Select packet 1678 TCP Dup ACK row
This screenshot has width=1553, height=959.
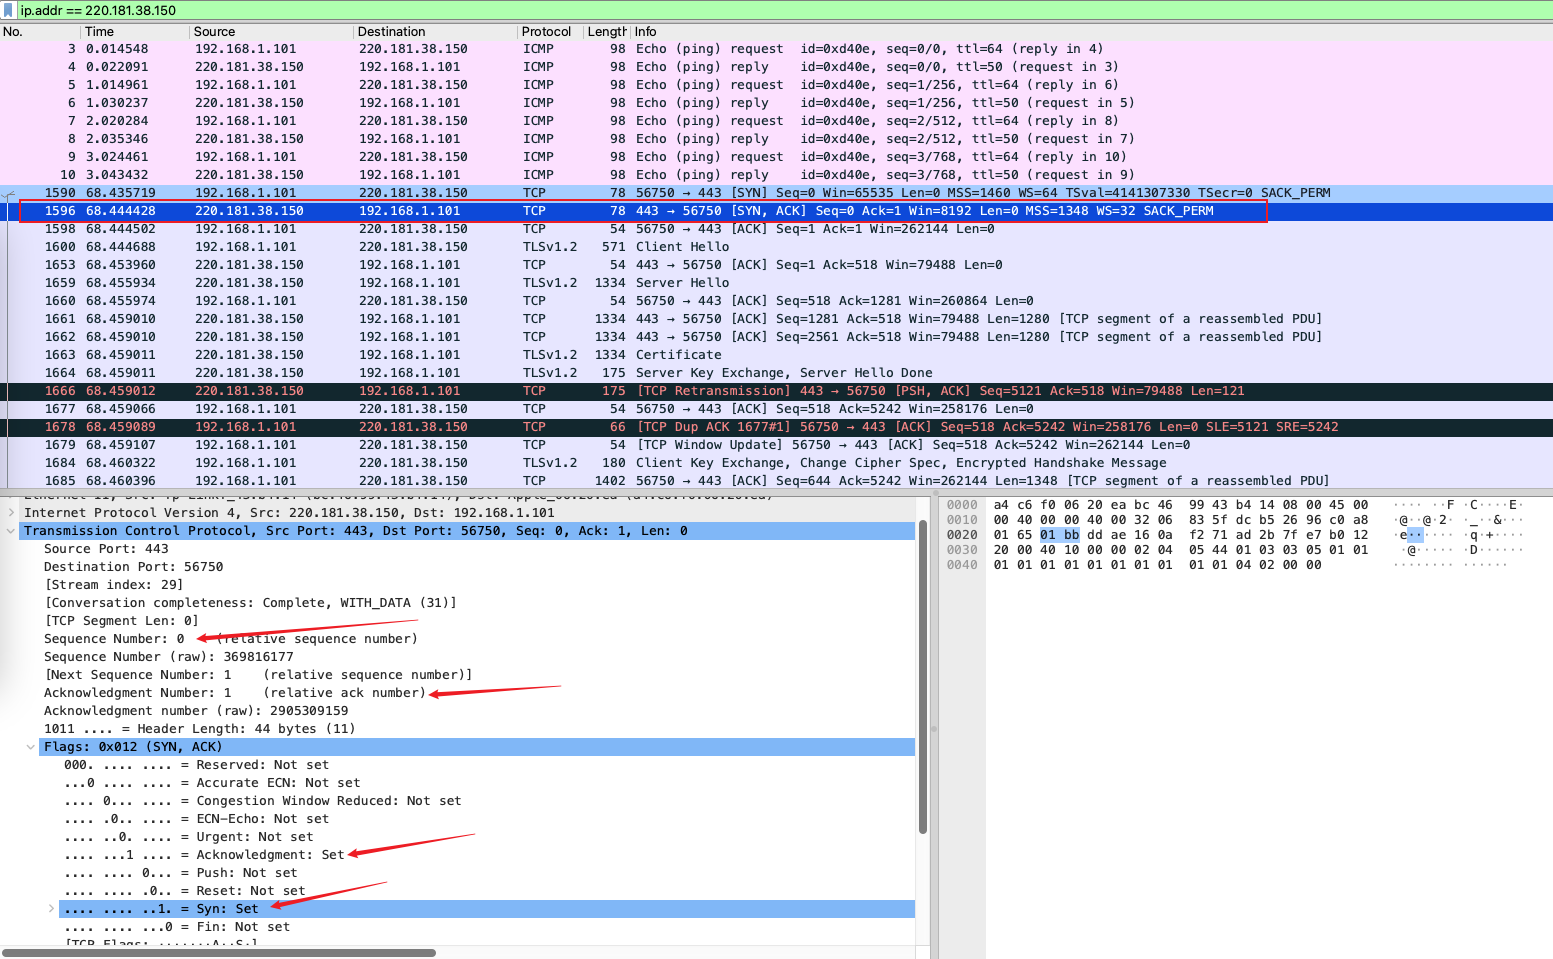[776, 427]
